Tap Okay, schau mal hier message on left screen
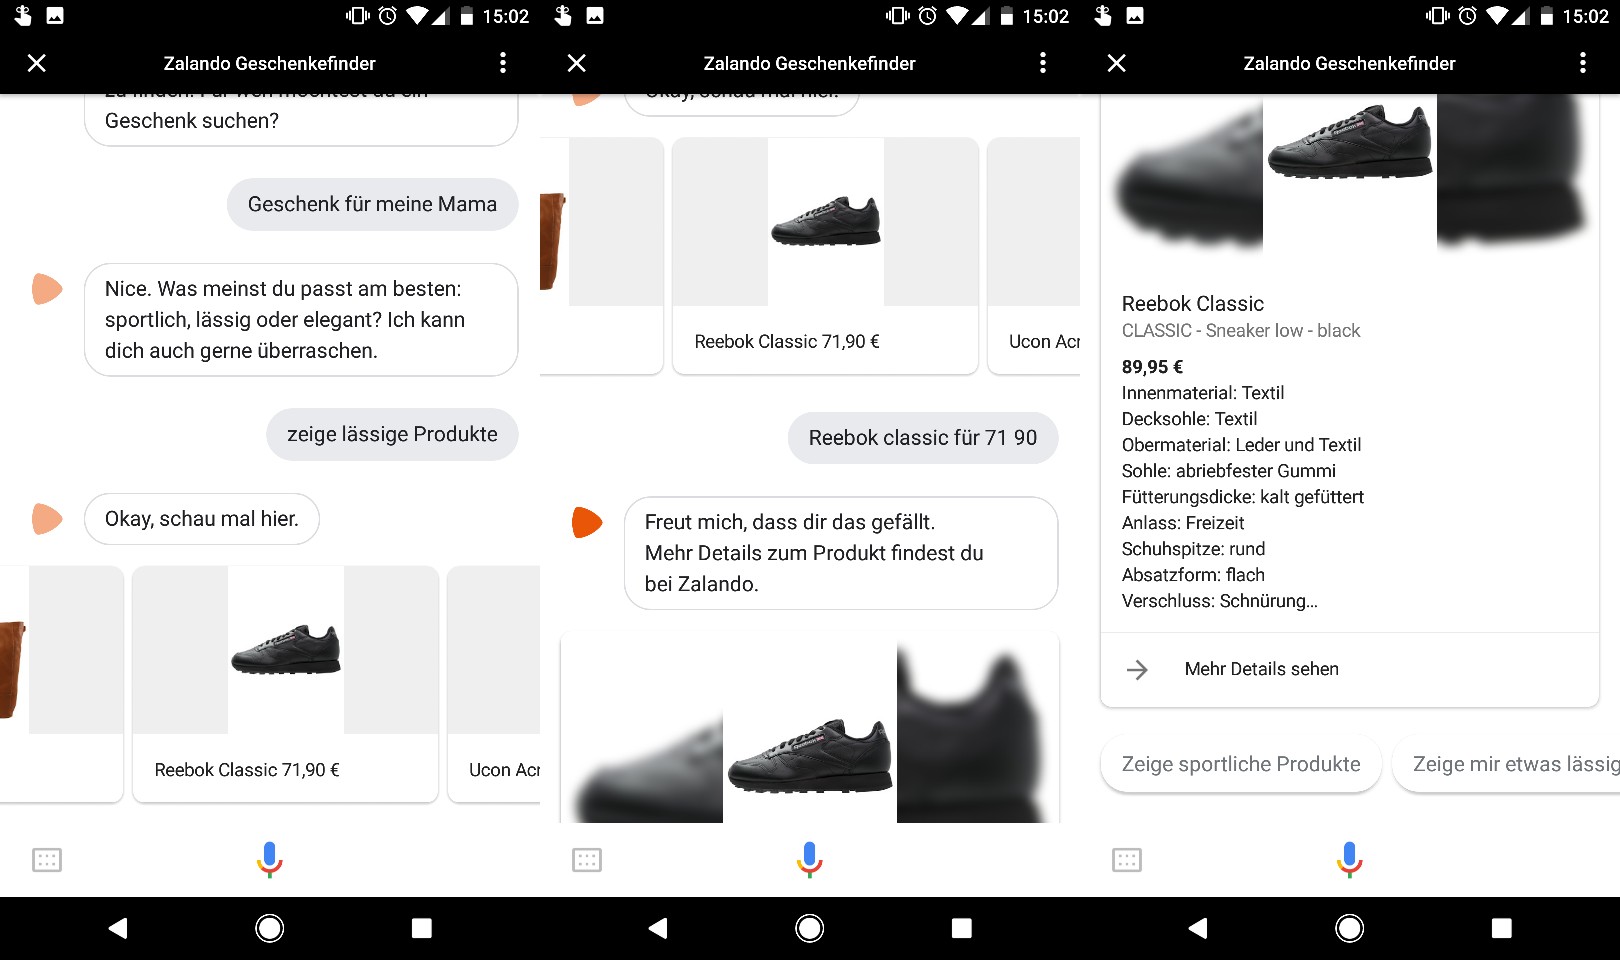Image resolution: width=1620 pixels, height=960 pixels. point(202,519)
